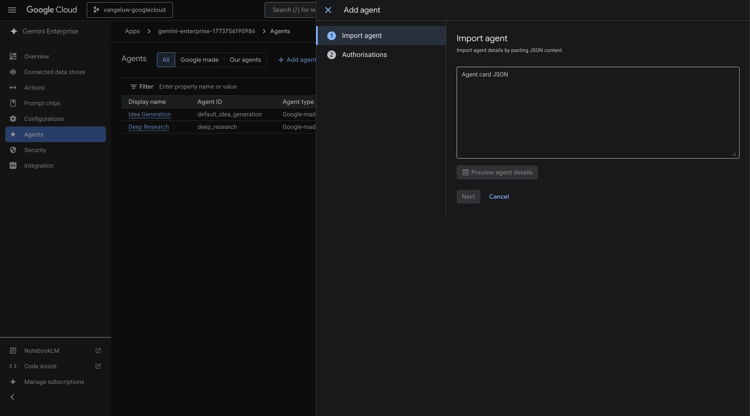Click gemini-enterprise breadcrumb link
Viewport: 750px width, 416px height.
tap(206, 31)
